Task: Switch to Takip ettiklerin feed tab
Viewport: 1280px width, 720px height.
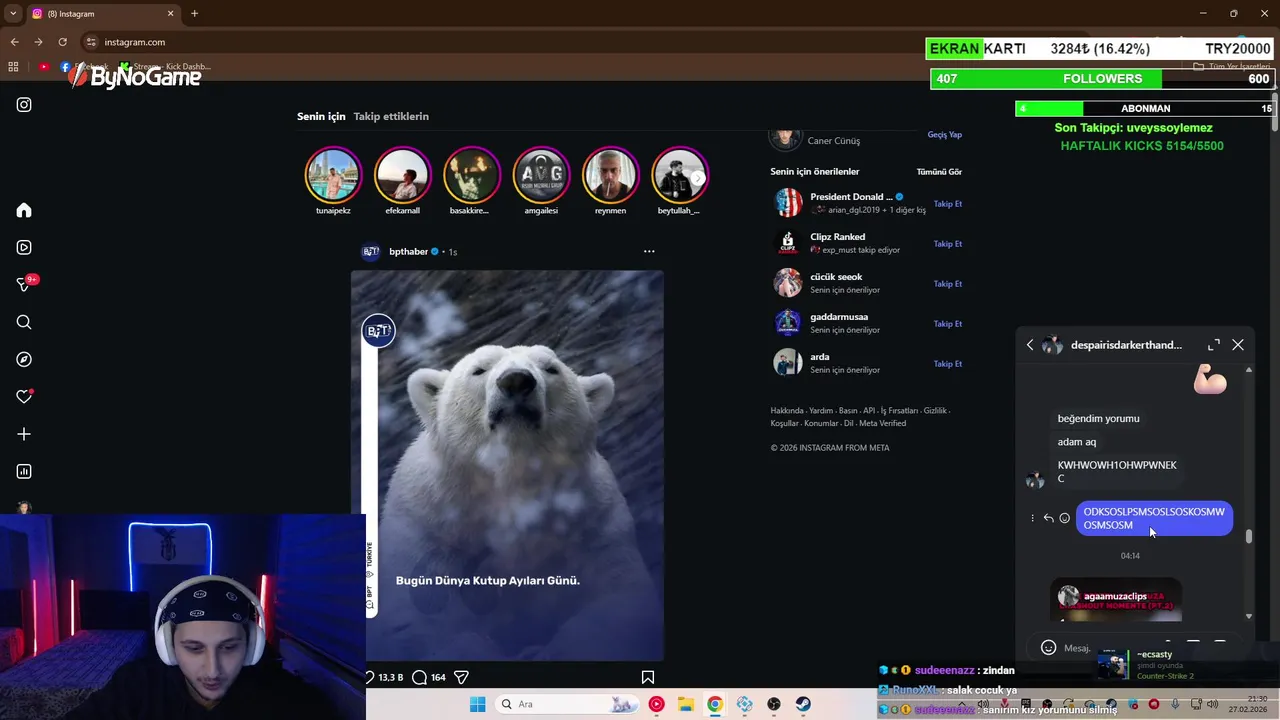Action: pyautogui.click(x=391, y=116)
